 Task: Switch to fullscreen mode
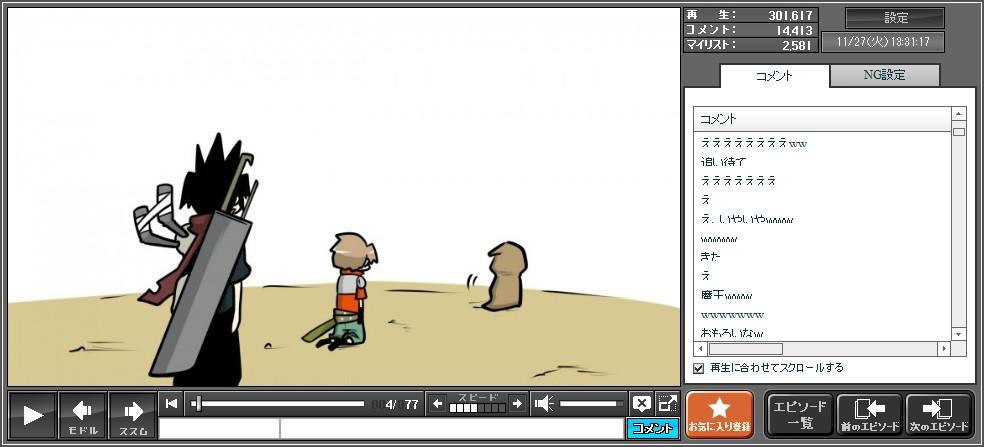(x=667, y=404)
